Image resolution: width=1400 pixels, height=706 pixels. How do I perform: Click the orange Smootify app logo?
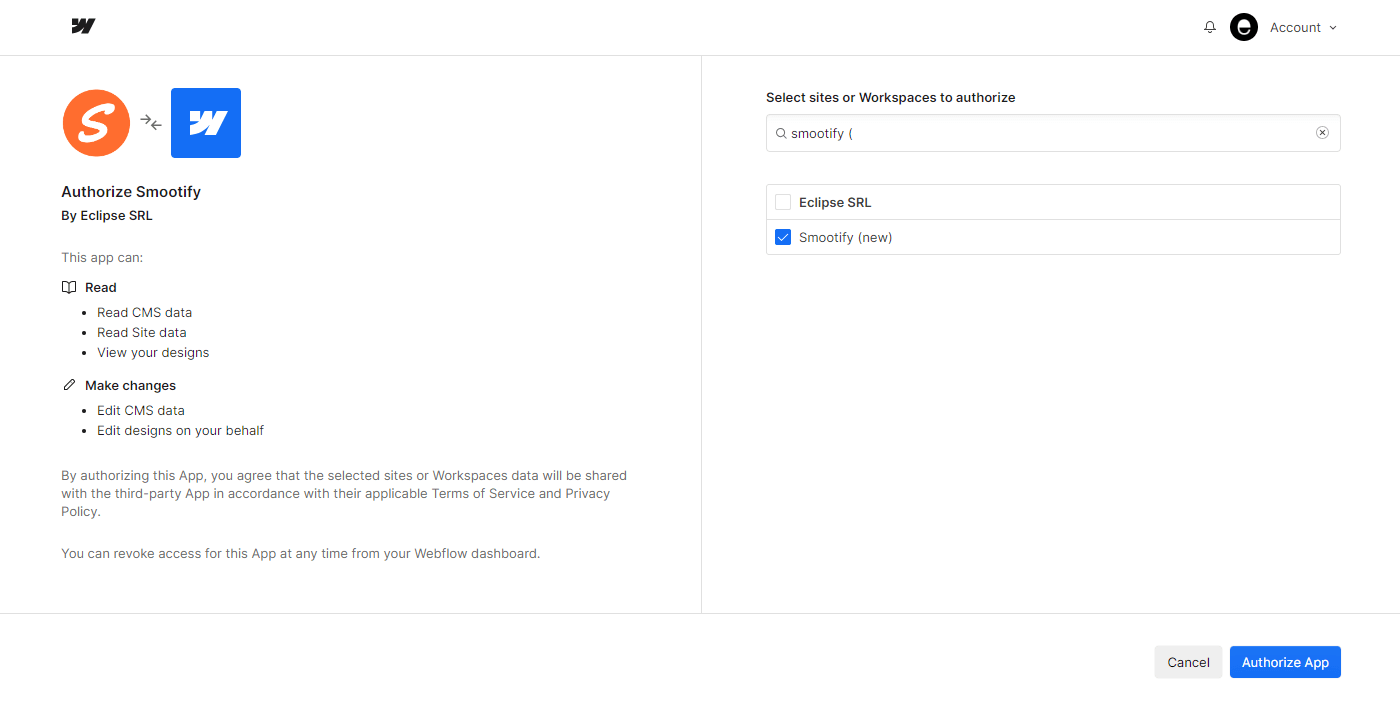tap(96, 122)
